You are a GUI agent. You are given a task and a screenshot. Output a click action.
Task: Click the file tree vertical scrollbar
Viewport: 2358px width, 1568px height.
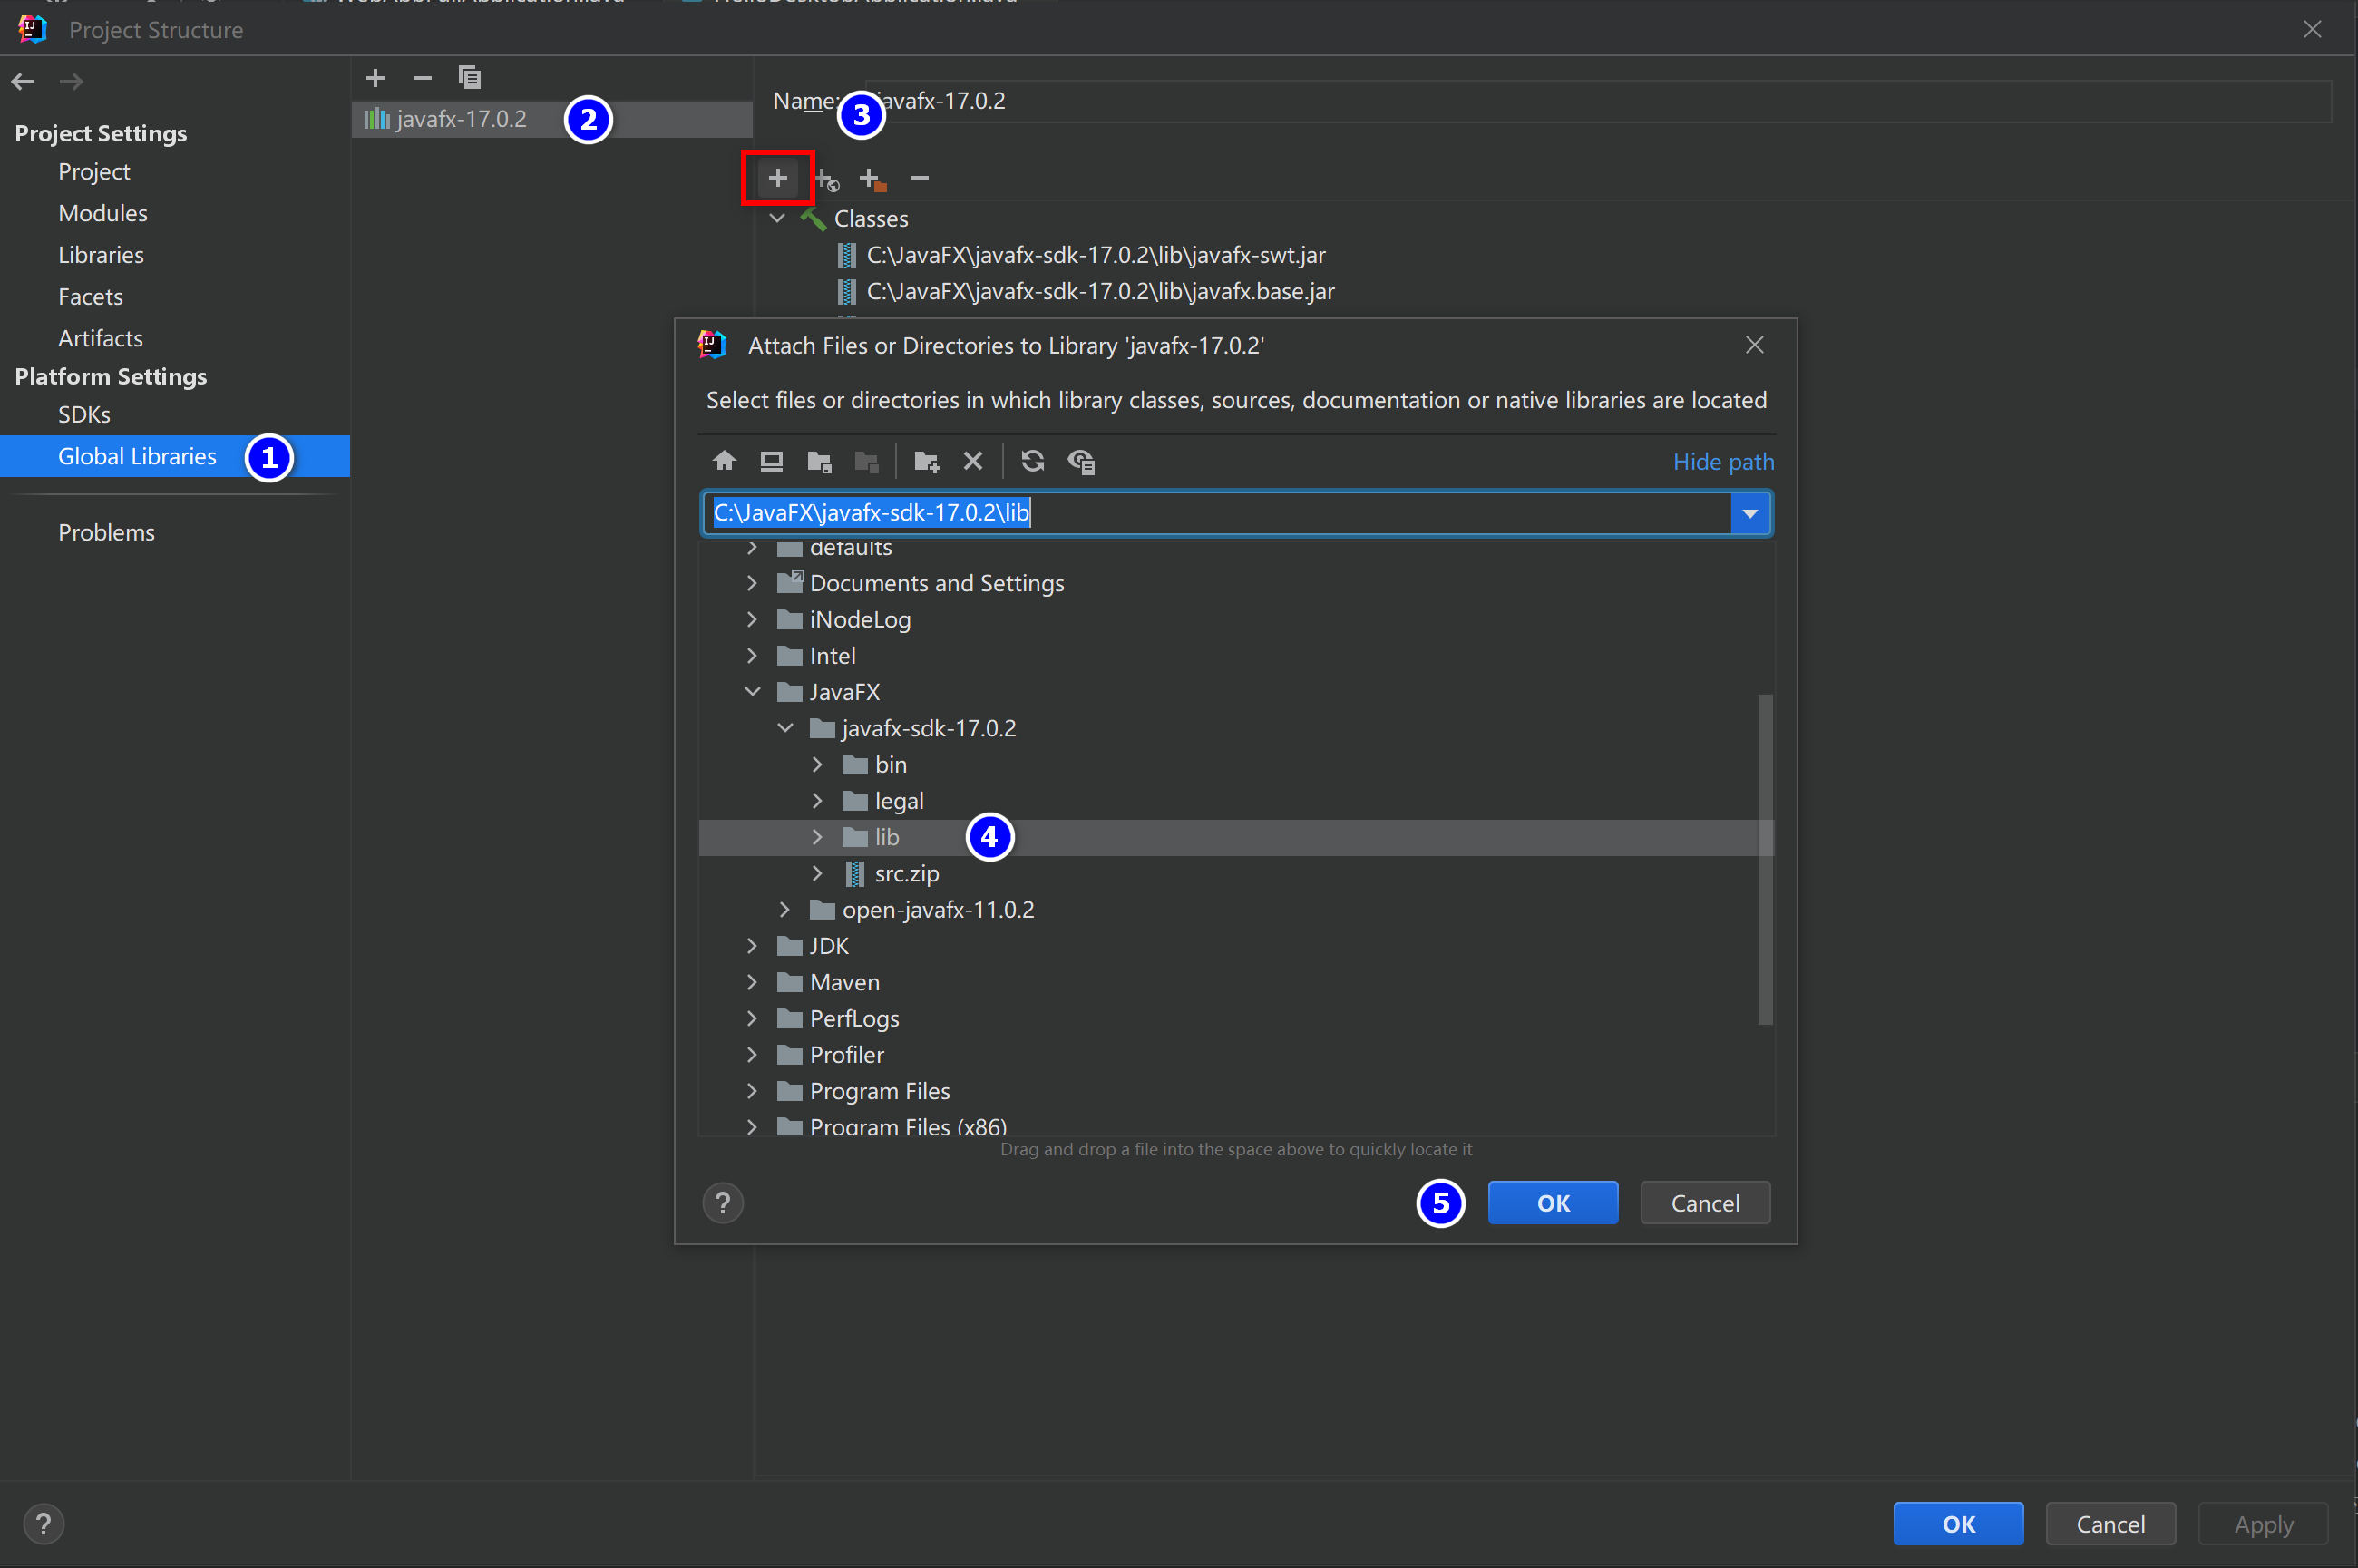pos(1765,860)
